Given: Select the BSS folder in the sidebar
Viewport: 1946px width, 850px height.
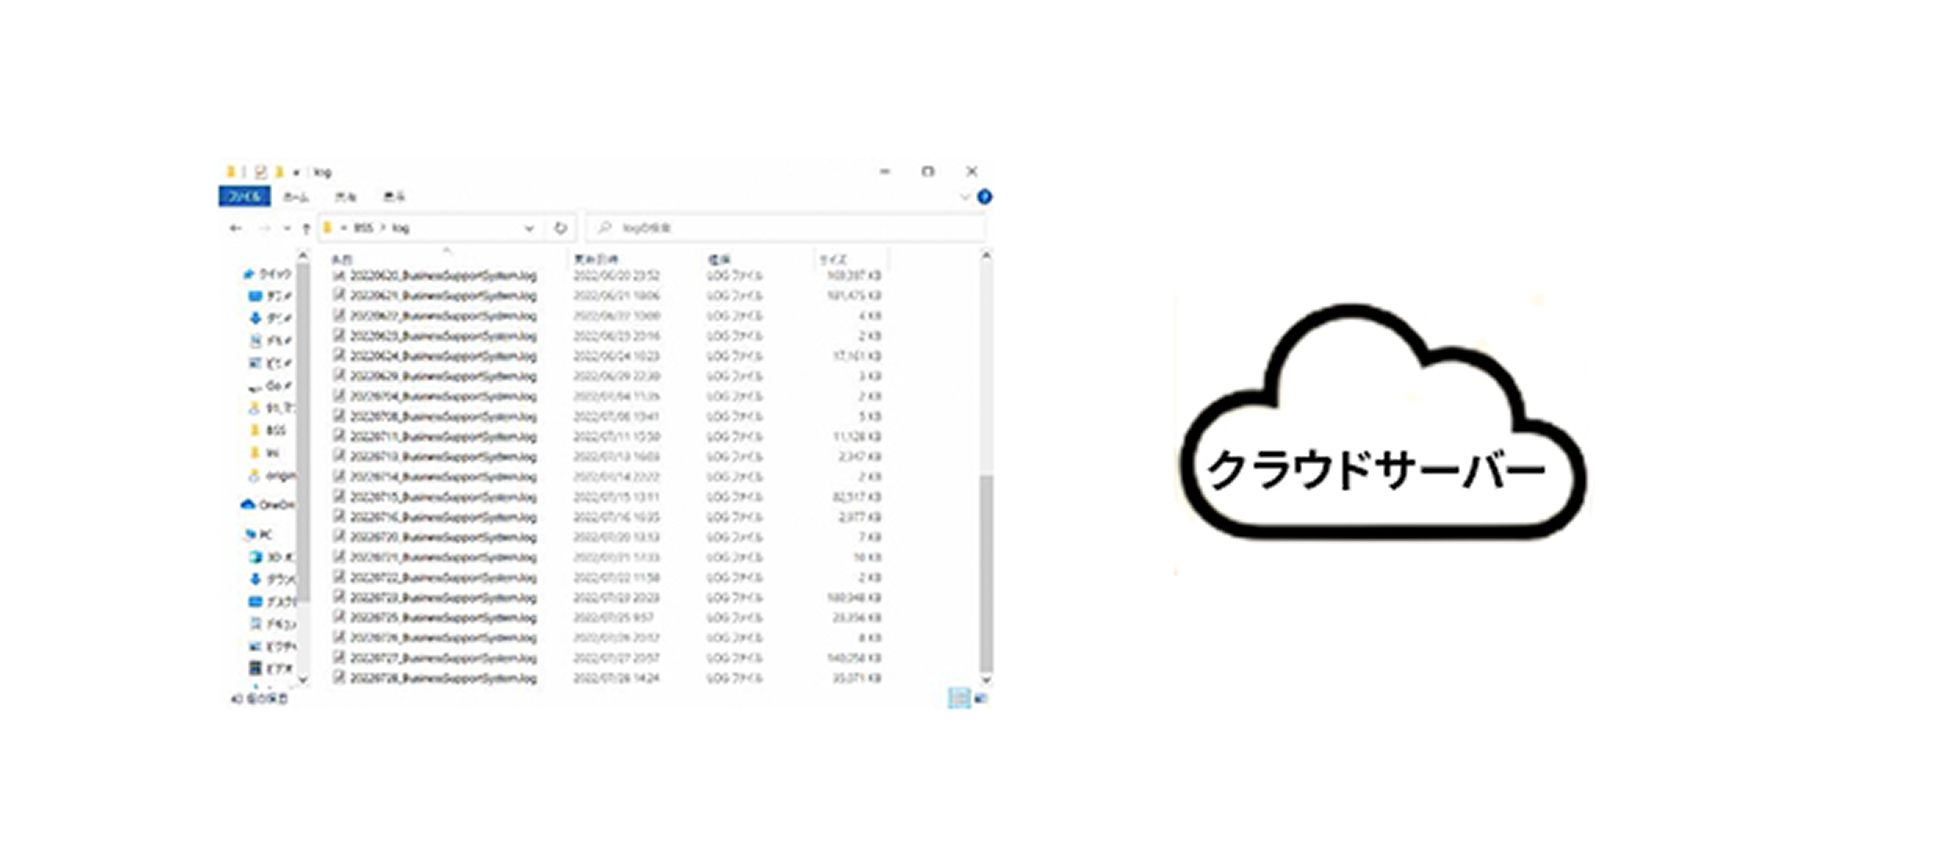Looking at the screenshot, I should click(274, 430).
